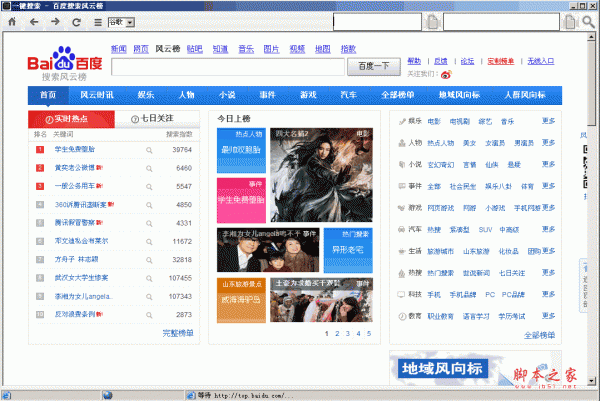
Task: Open the 娱乐 tab in blue navigation bar
Action: (x=146, y=95)
